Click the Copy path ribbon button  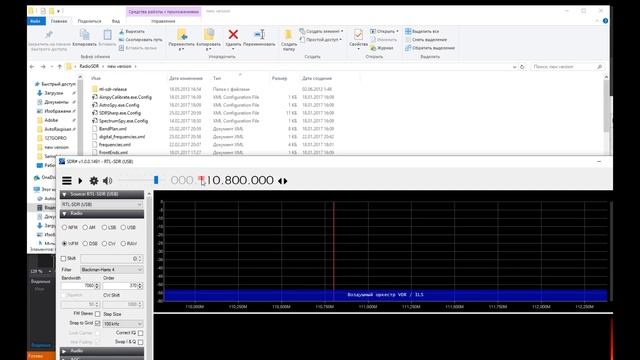[x=140, y=40]
